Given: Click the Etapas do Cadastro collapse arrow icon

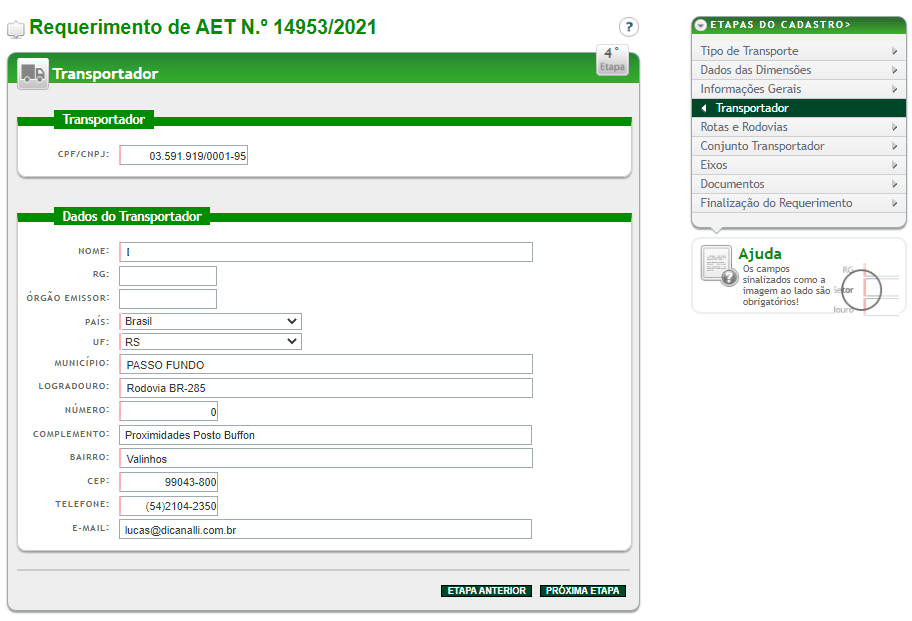Looking at the screenshot, I should (701, 25).
